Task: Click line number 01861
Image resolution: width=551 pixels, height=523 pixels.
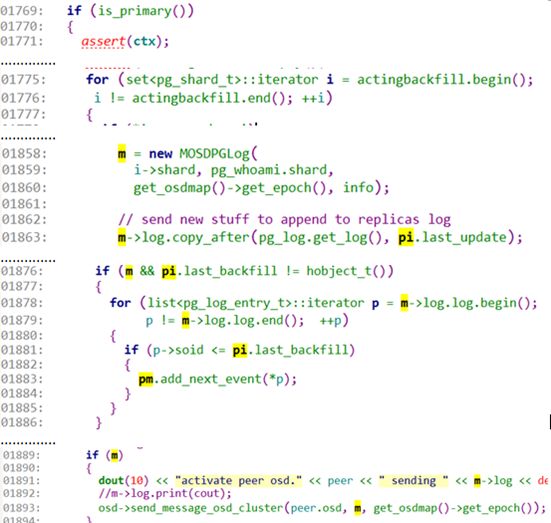Action: 24,204
